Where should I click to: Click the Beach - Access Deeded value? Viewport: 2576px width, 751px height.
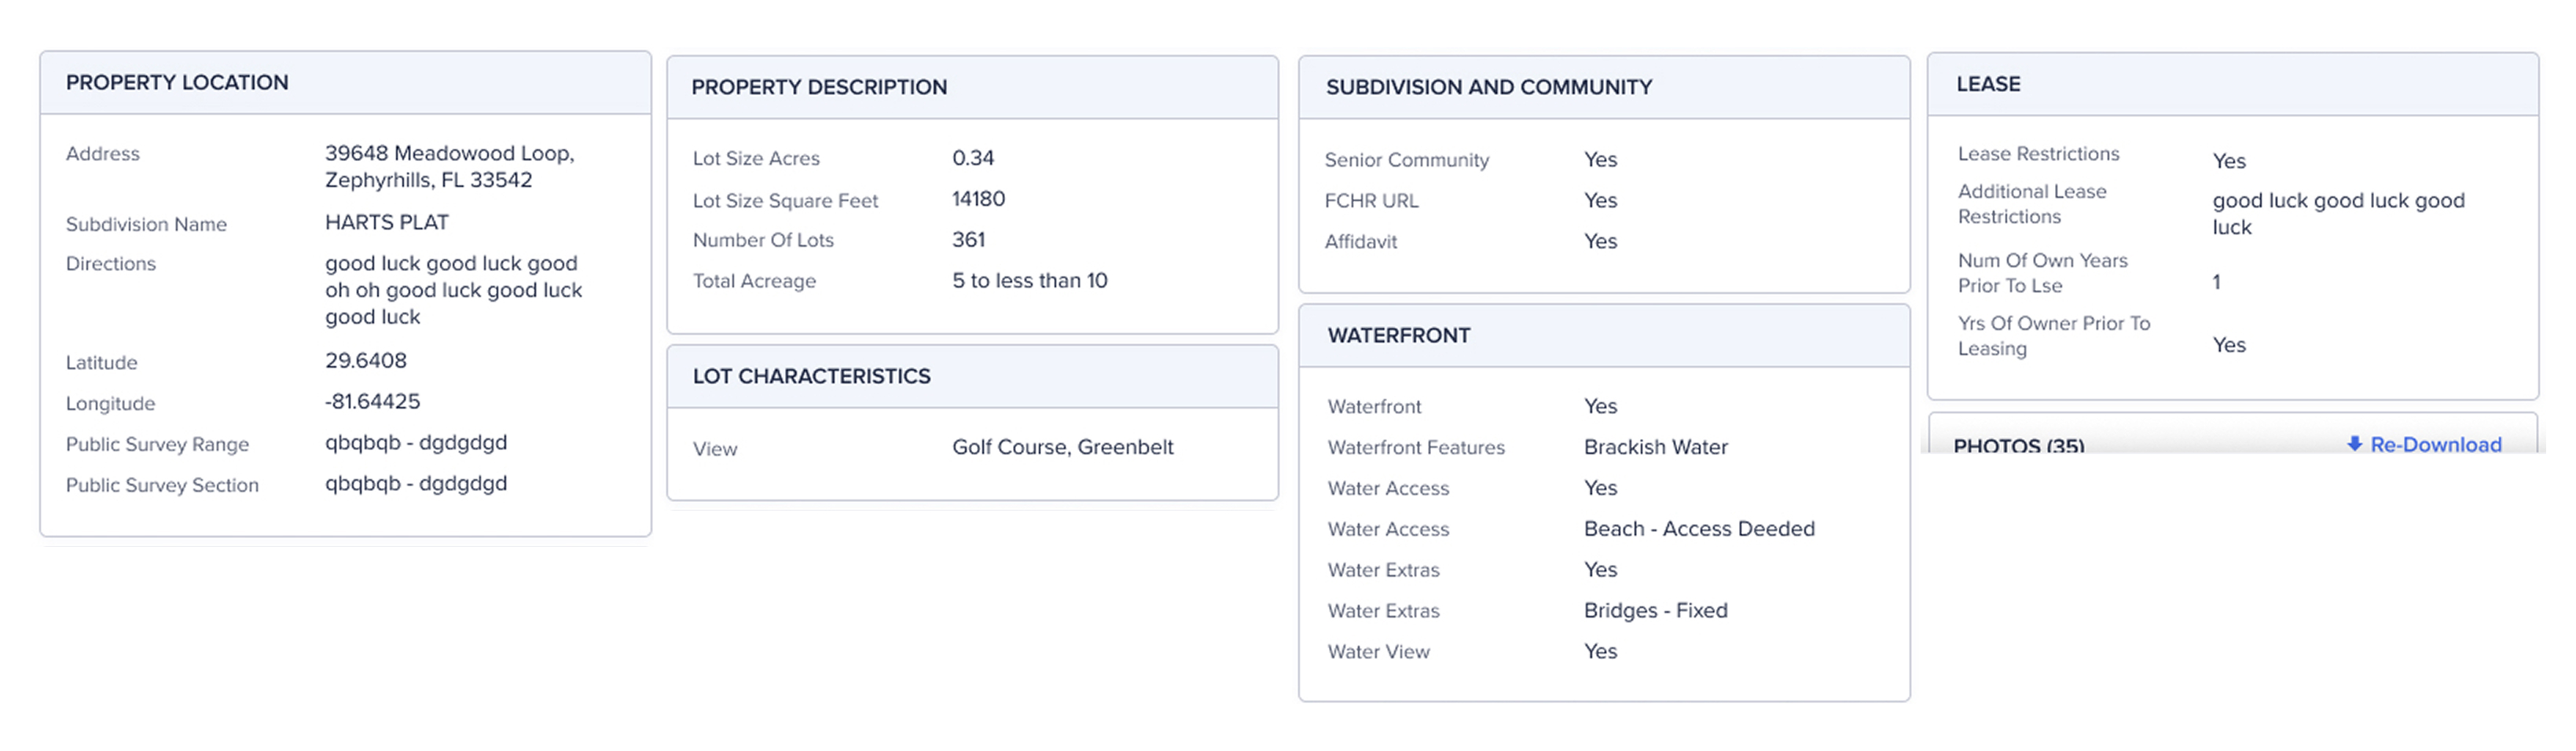(1698, 529)
